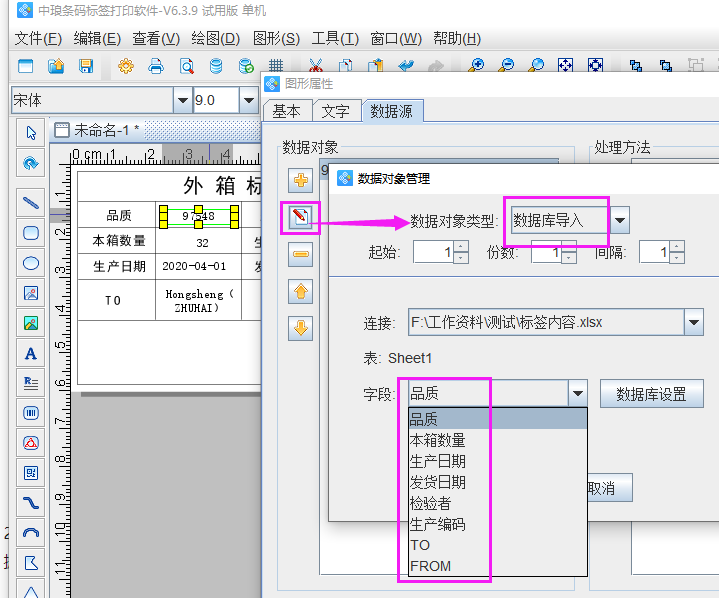
Task: Click the scissors Cut icon
Action: [x=315, y=66]
